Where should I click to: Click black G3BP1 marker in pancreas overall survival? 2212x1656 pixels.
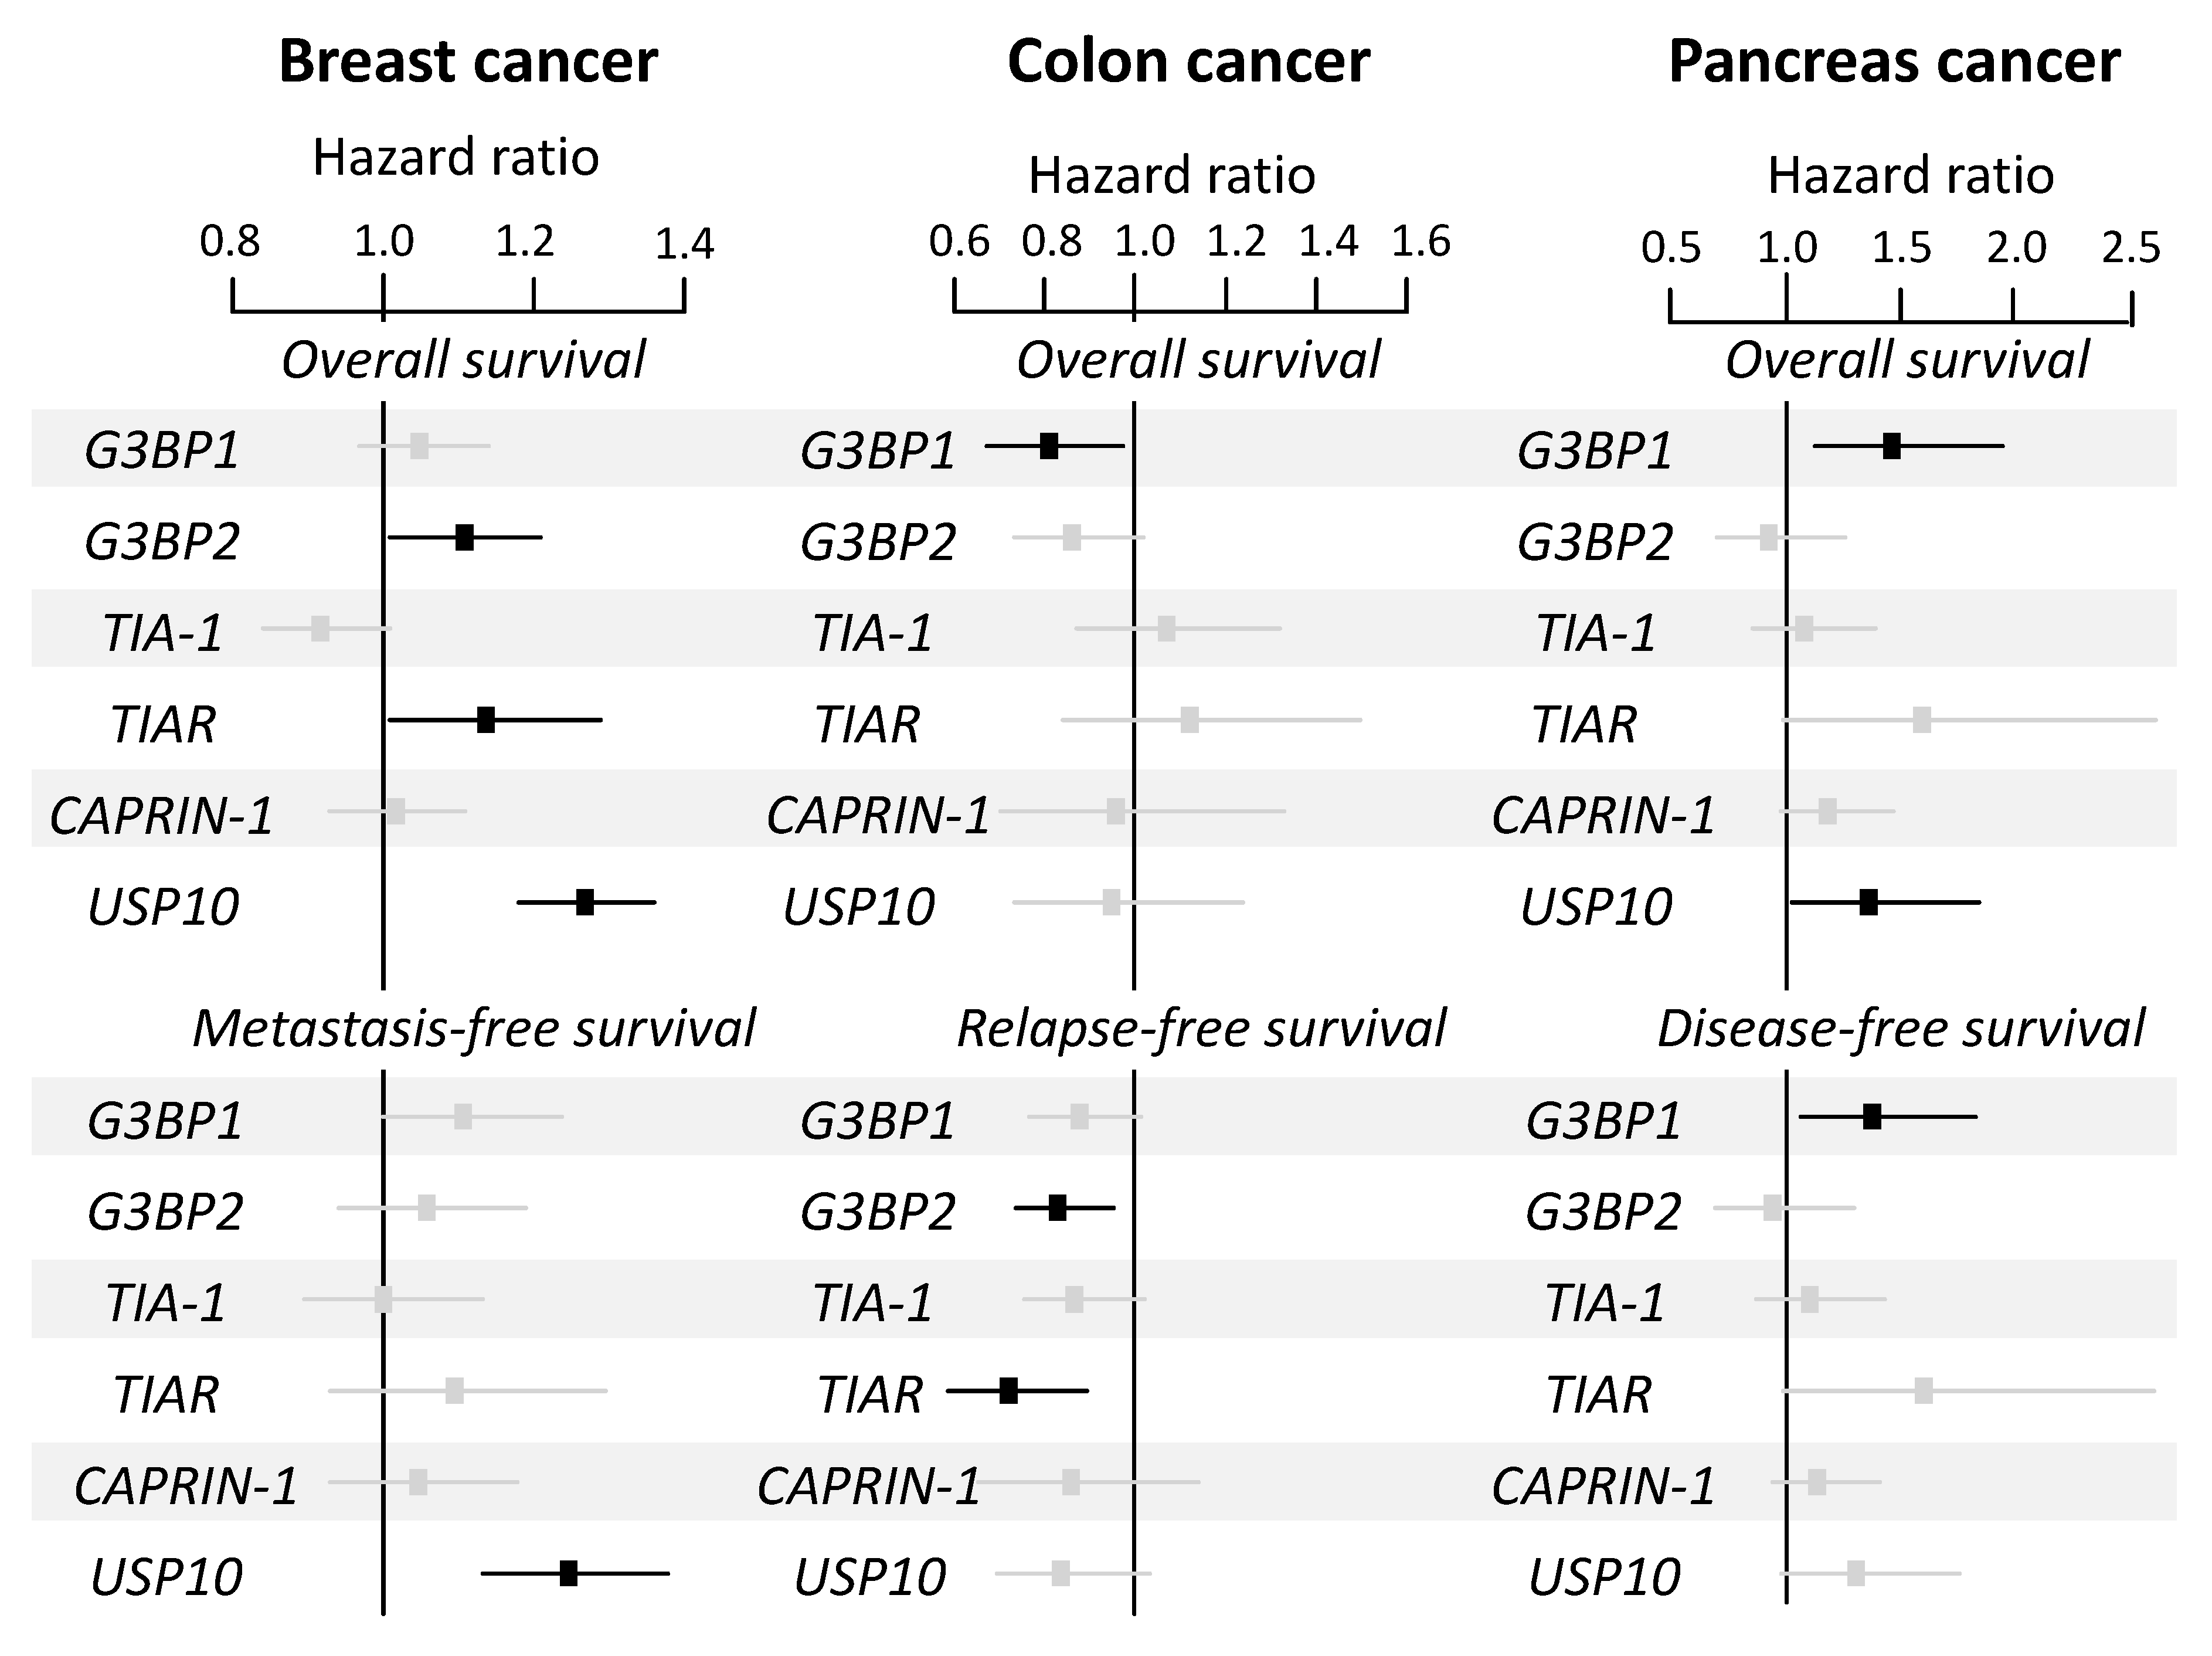click(1891, 446)
